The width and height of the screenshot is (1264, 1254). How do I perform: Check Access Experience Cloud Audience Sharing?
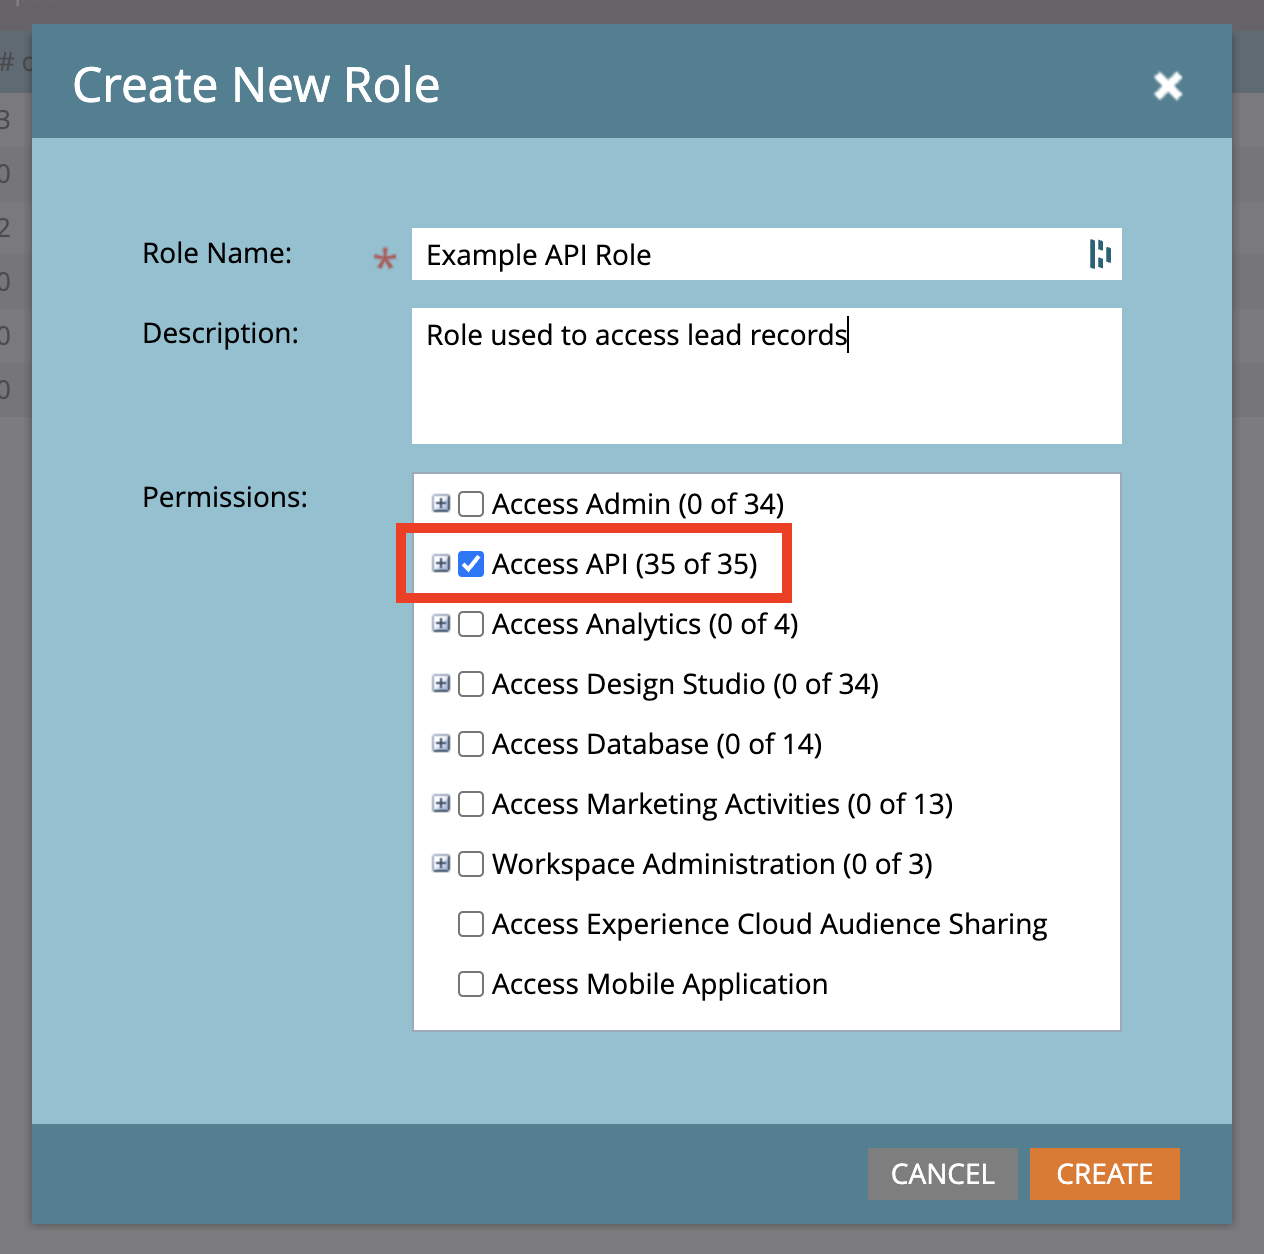[x=471, y=924]
